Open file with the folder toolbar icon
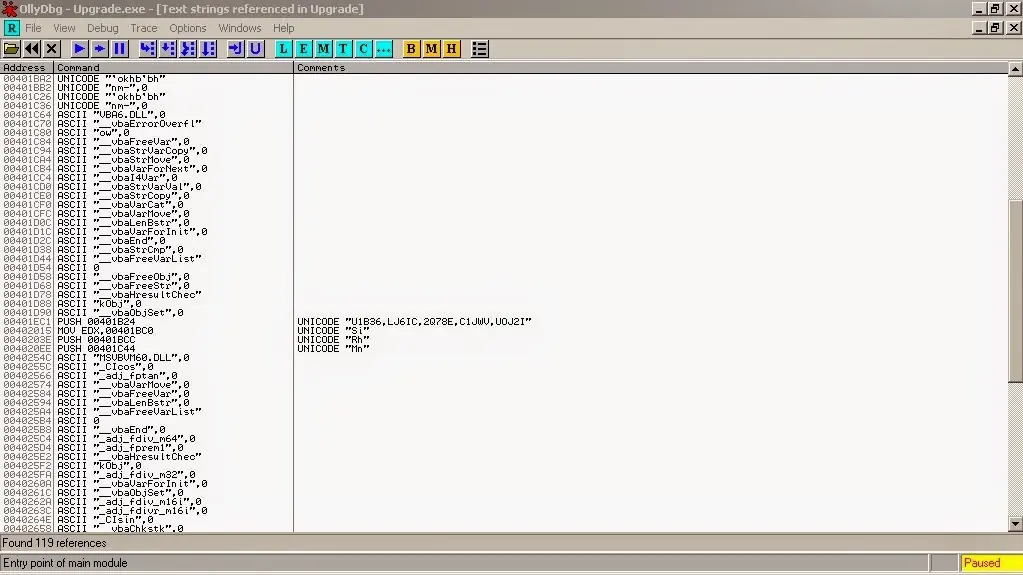Viewport: 1023px width, 575px height. point(12,49)
